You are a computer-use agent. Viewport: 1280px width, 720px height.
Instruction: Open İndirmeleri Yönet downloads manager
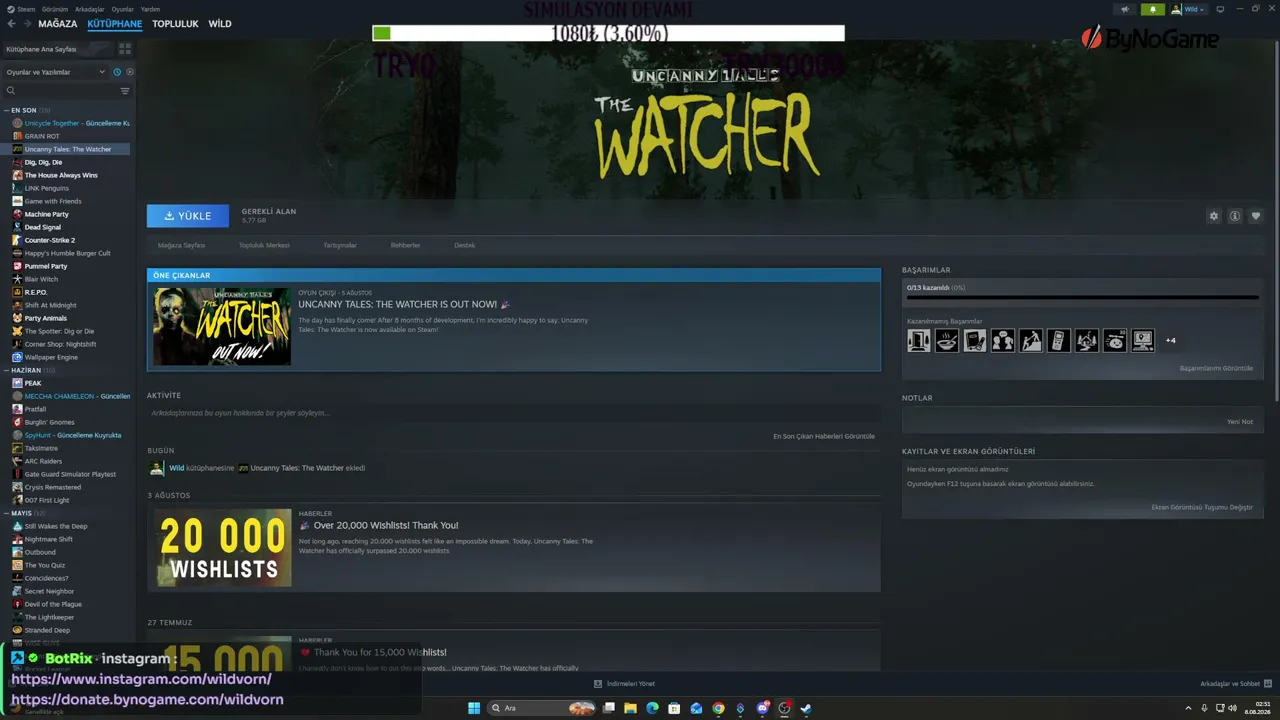click(625, 684)
